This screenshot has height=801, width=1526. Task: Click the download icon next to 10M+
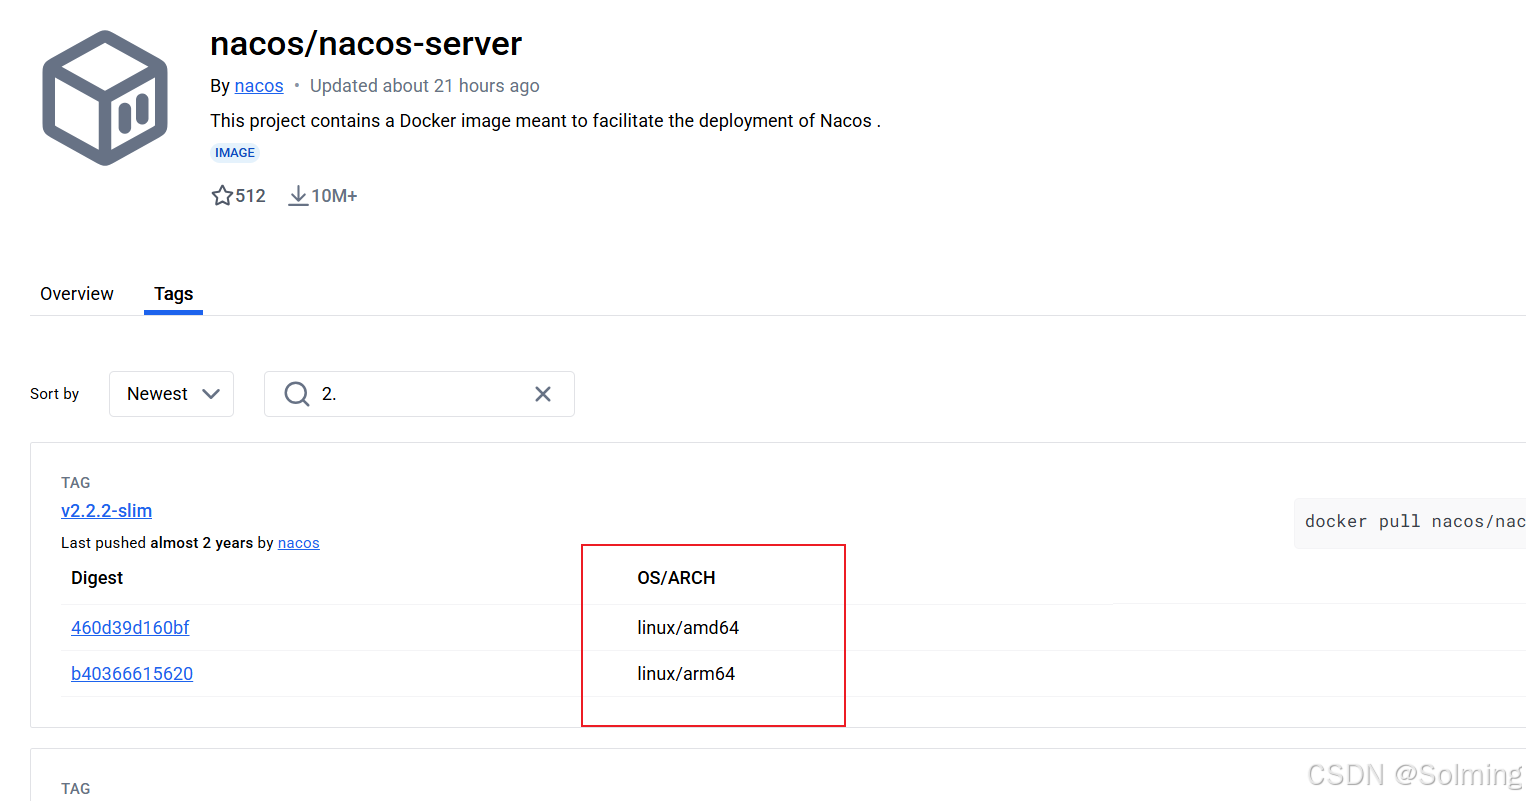pos(298,195)
